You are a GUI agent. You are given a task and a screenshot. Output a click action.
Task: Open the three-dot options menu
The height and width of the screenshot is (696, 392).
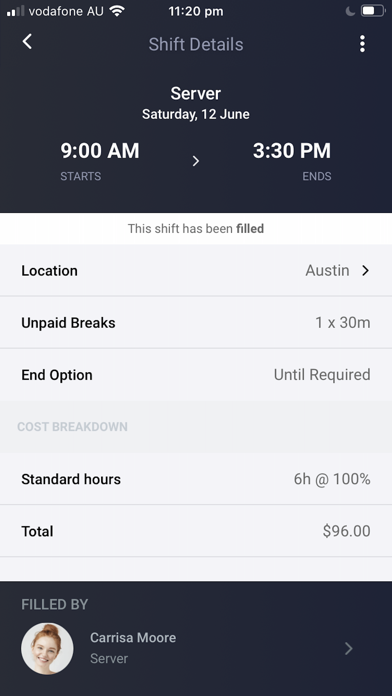(362, 44)
